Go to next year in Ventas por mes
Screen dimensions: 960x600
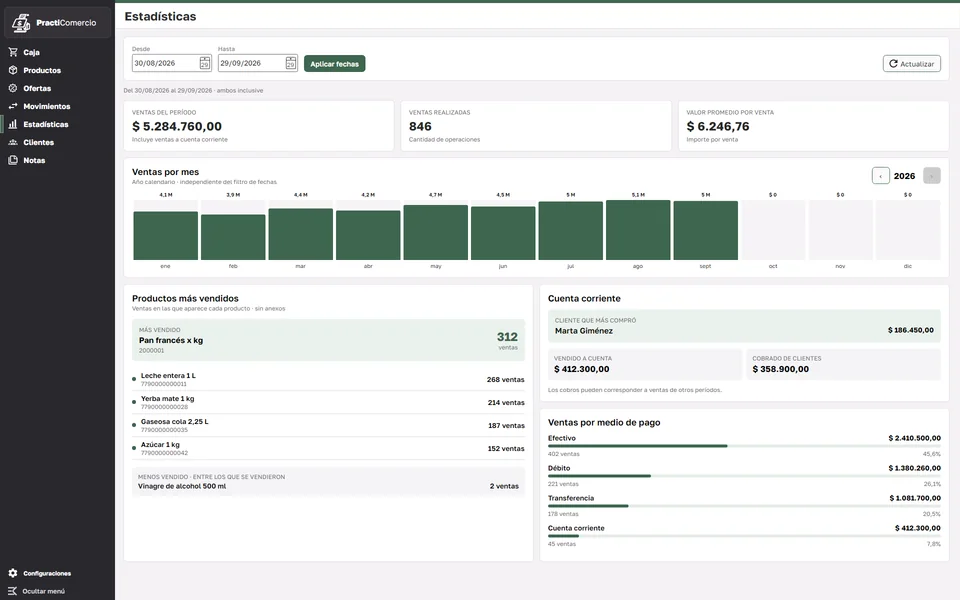click(x=931, y=176)
